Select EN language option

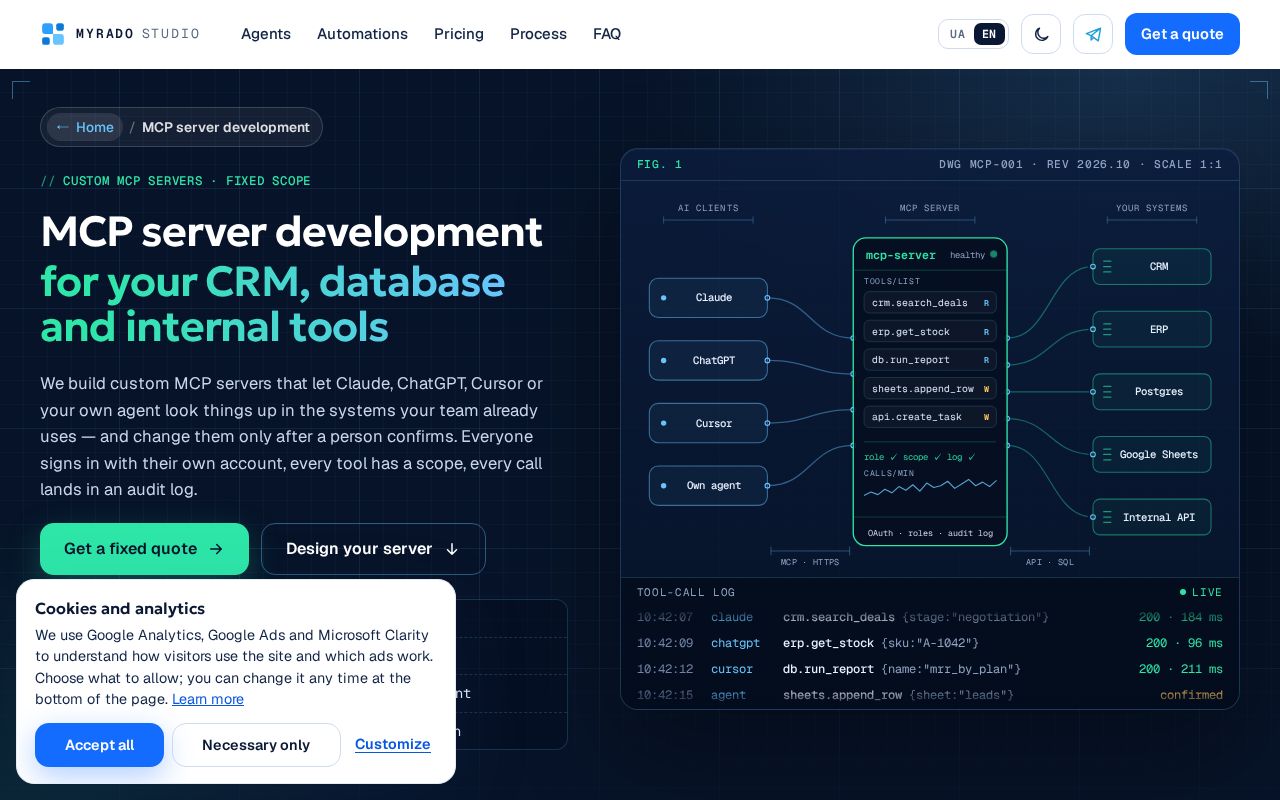(989, 34)
